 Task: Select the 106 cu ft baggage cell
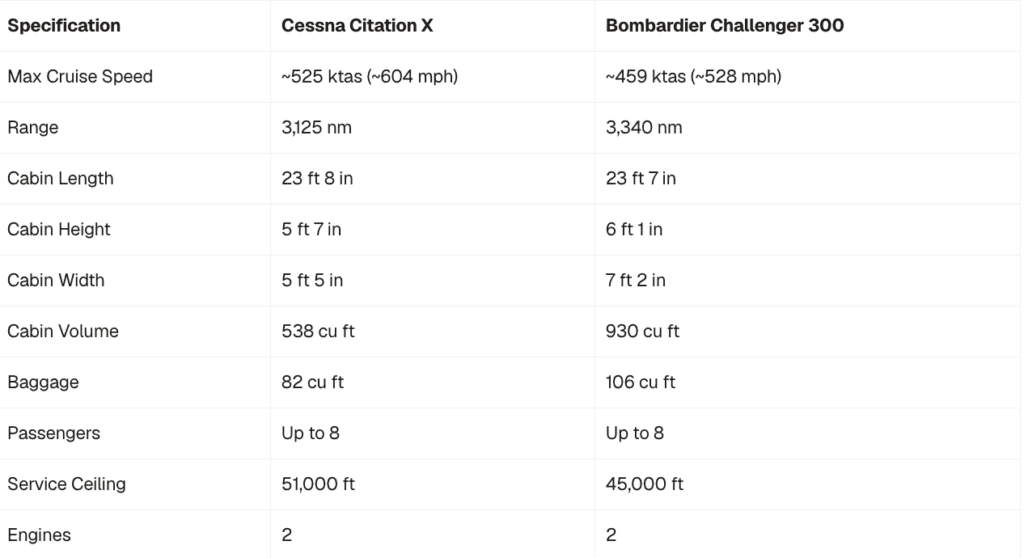pyautogui.click(x=640, y=382)
